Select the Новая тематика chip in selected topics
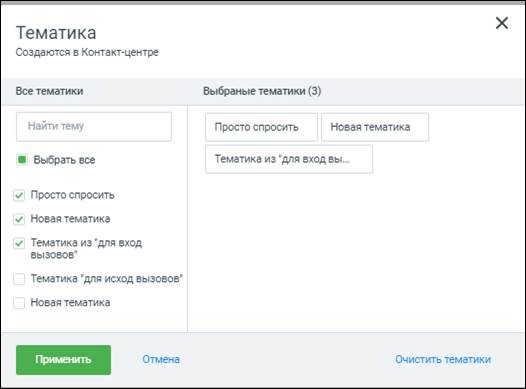The width and height of the screenshot is (526, 389). (x=375, y=127)
